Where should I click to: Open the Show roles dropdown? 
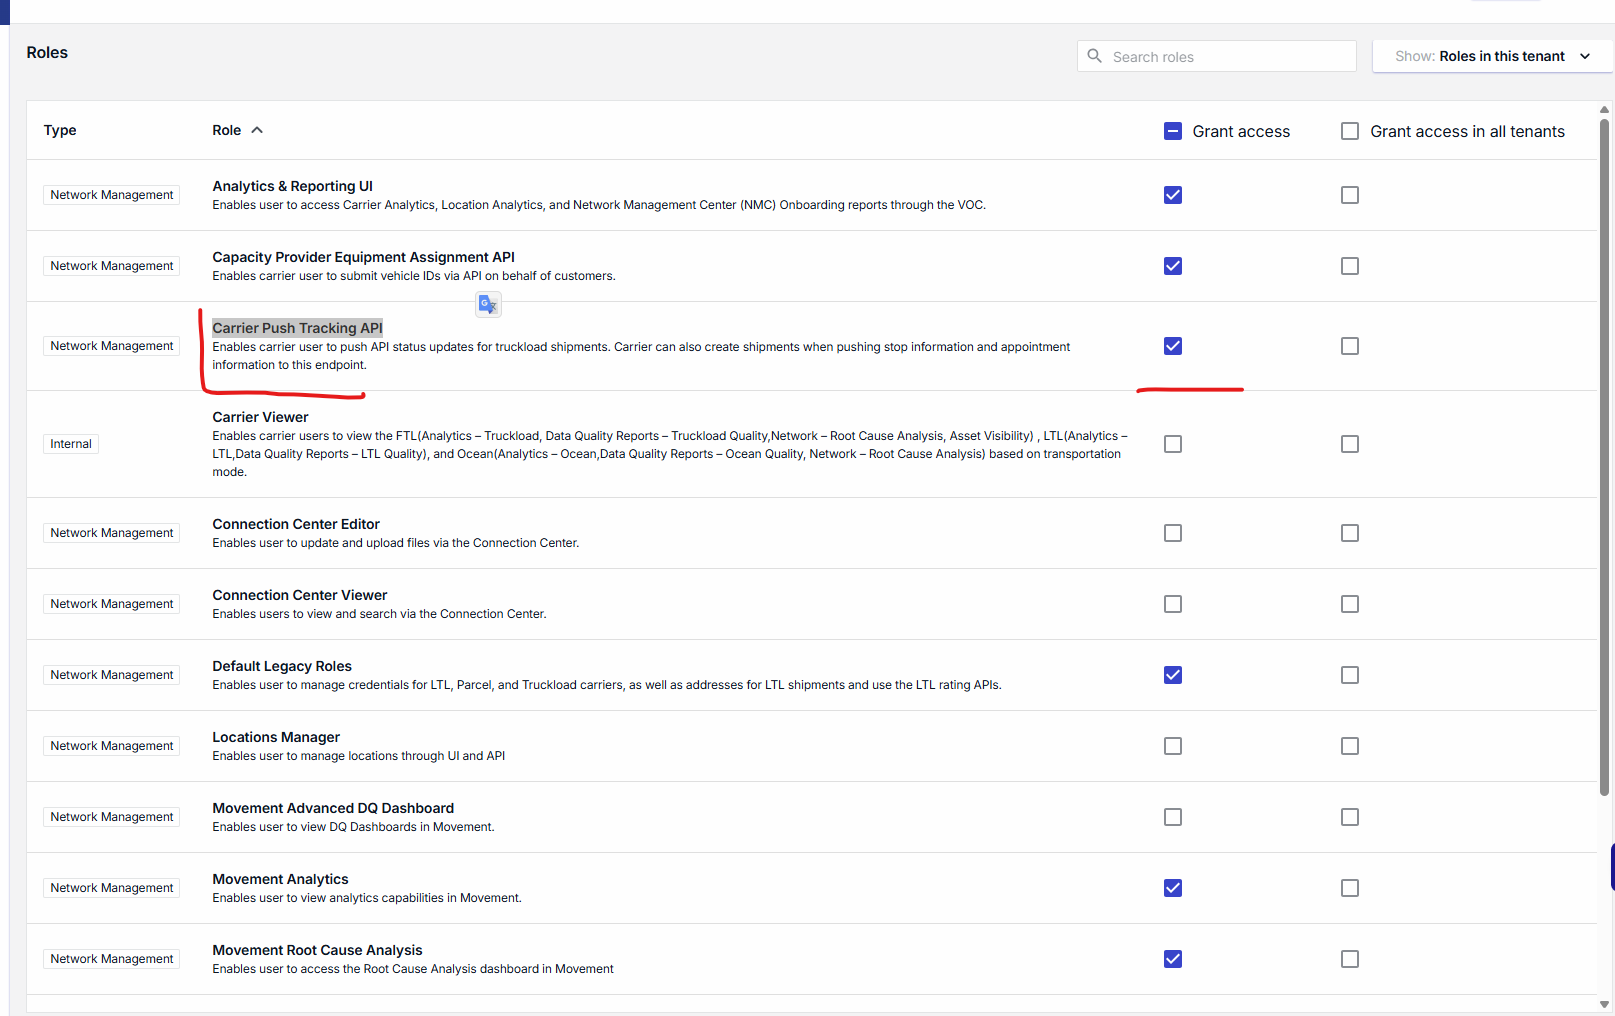(x=1493, y=56)
